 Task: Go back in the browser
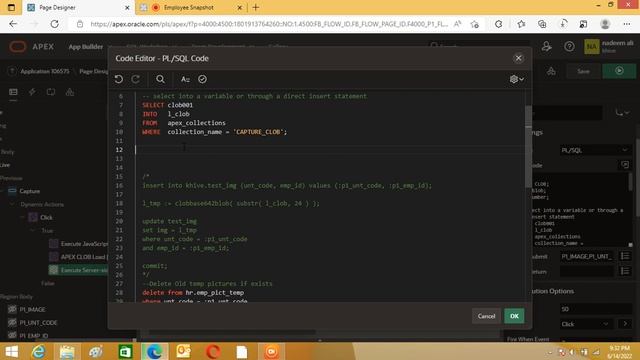coord(13,24)
